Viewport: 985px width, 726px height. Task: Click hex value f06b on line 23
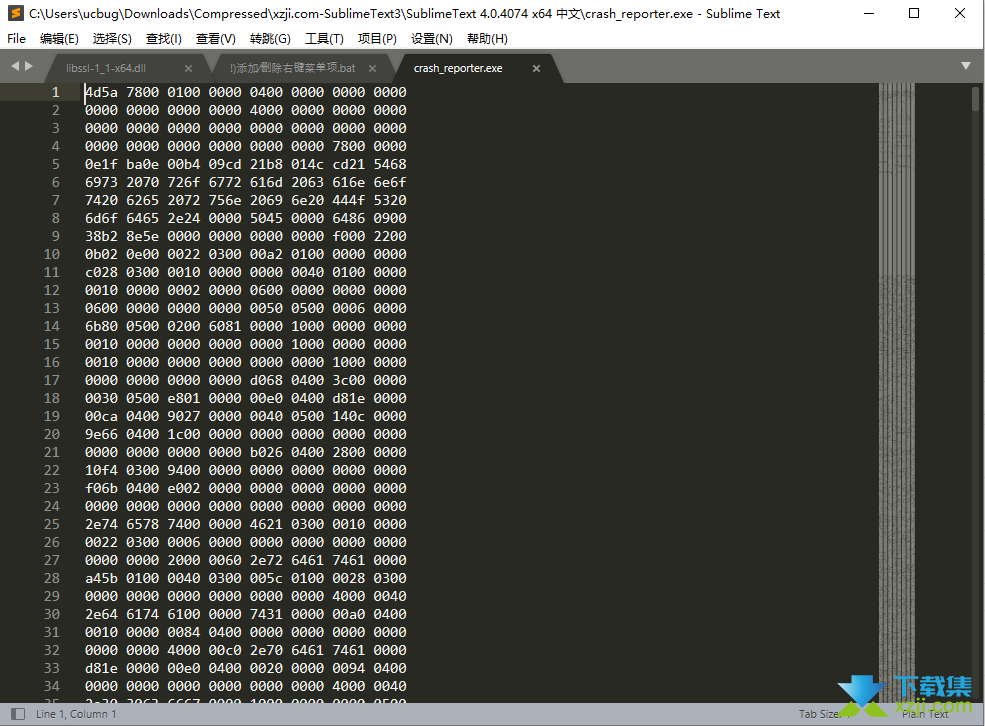pos(101,489)
